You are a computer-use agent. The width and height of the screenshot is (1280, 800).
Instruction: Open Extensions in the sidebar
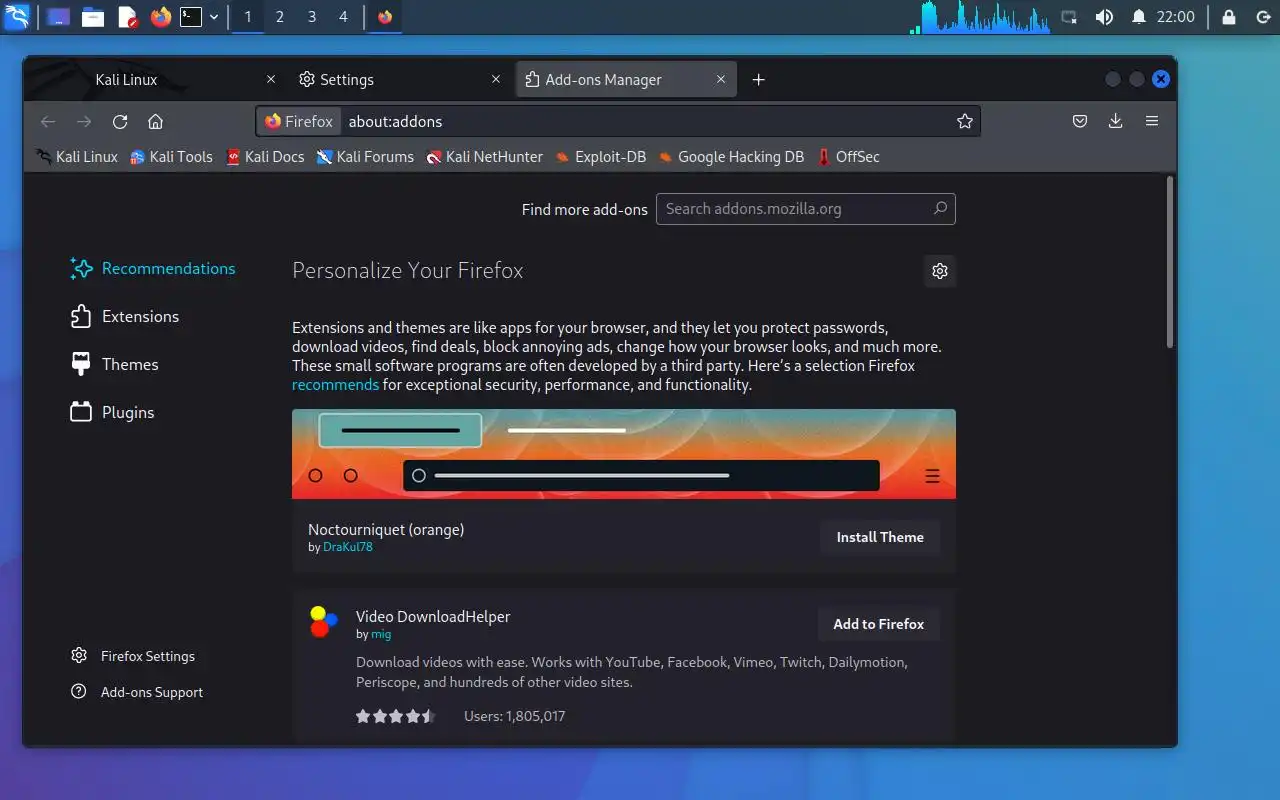(125, 317)
